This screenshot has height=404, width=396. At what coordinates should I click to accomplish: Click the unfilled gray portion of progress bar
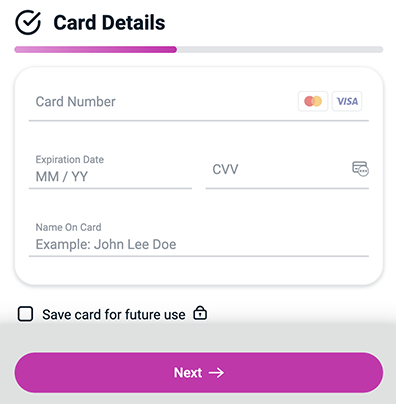(x=280, y=50)
